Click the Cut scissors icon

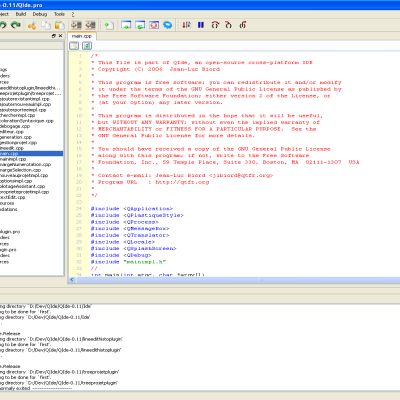pos(32,25)
